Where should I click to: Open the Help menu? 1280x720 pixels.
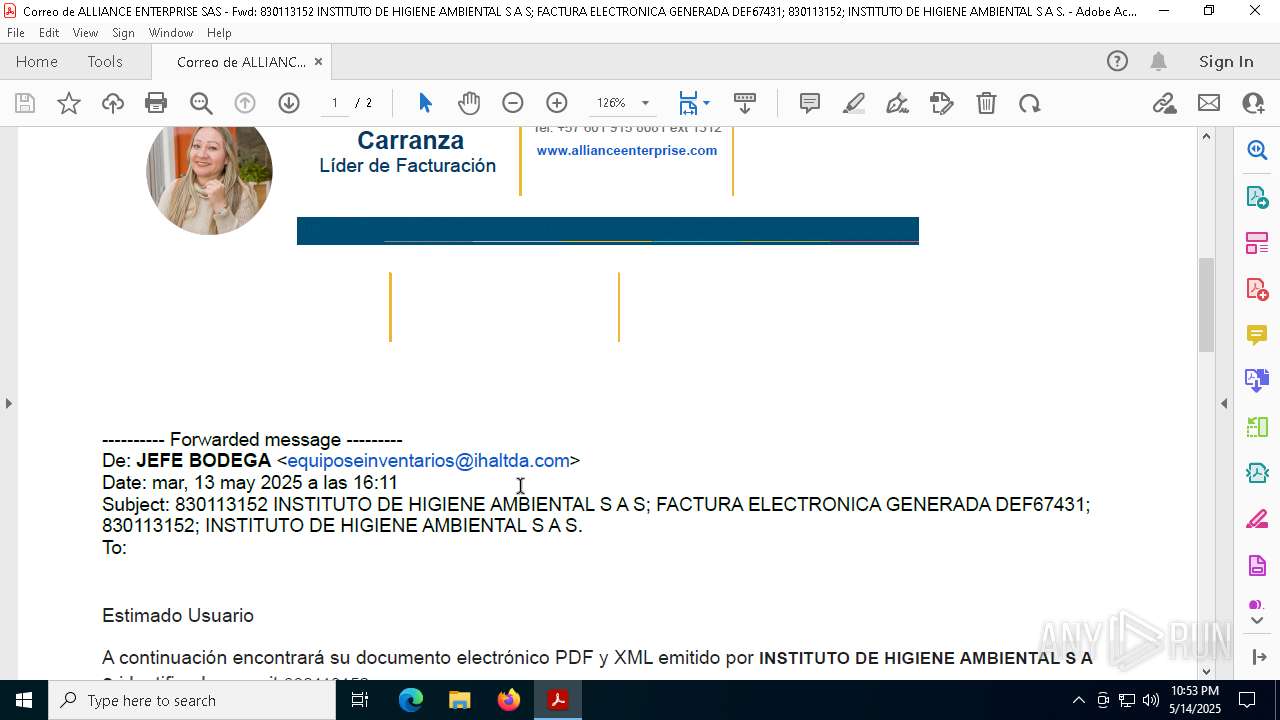click(219, 33)
